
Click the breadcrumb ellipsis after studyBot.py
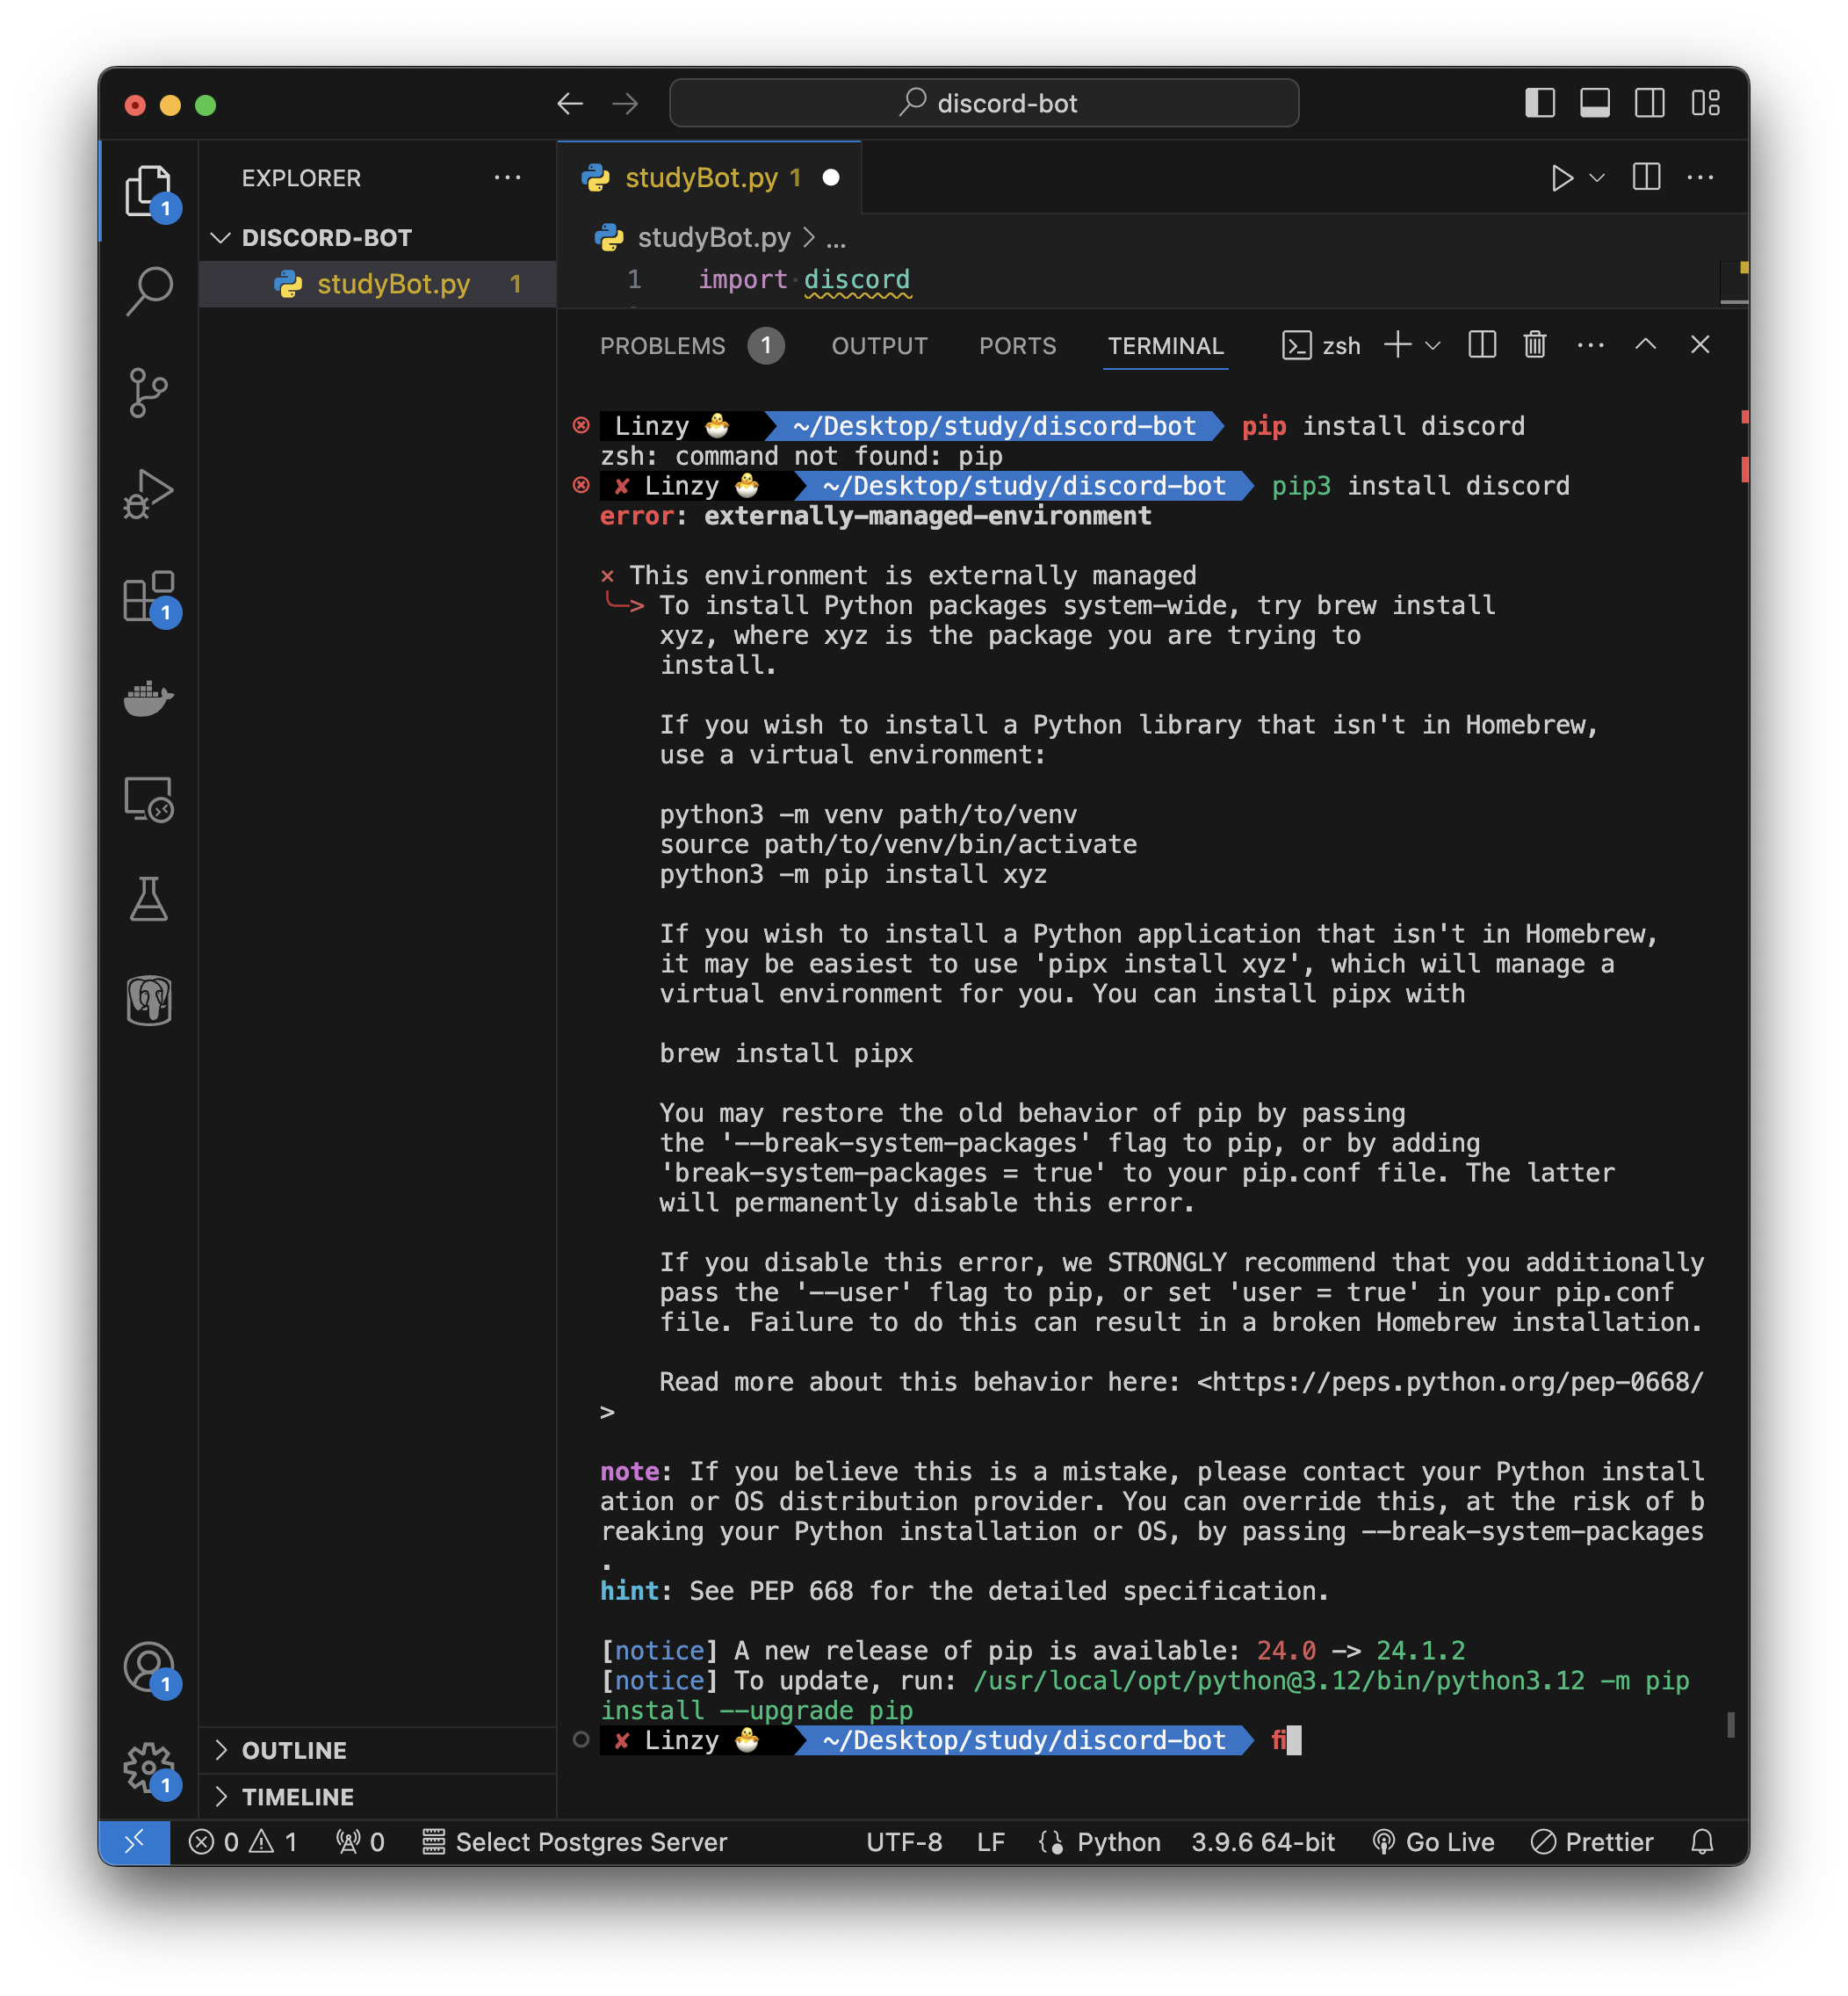[836, 238]
